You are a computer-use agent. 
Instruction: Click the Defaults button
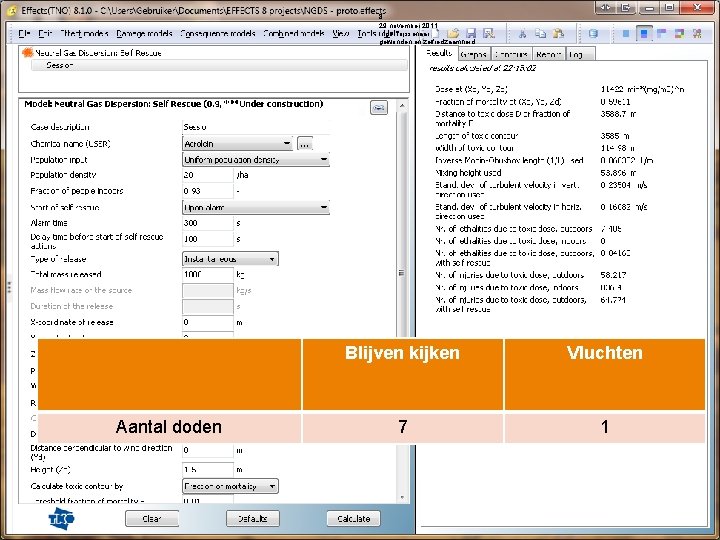point(253,519)
